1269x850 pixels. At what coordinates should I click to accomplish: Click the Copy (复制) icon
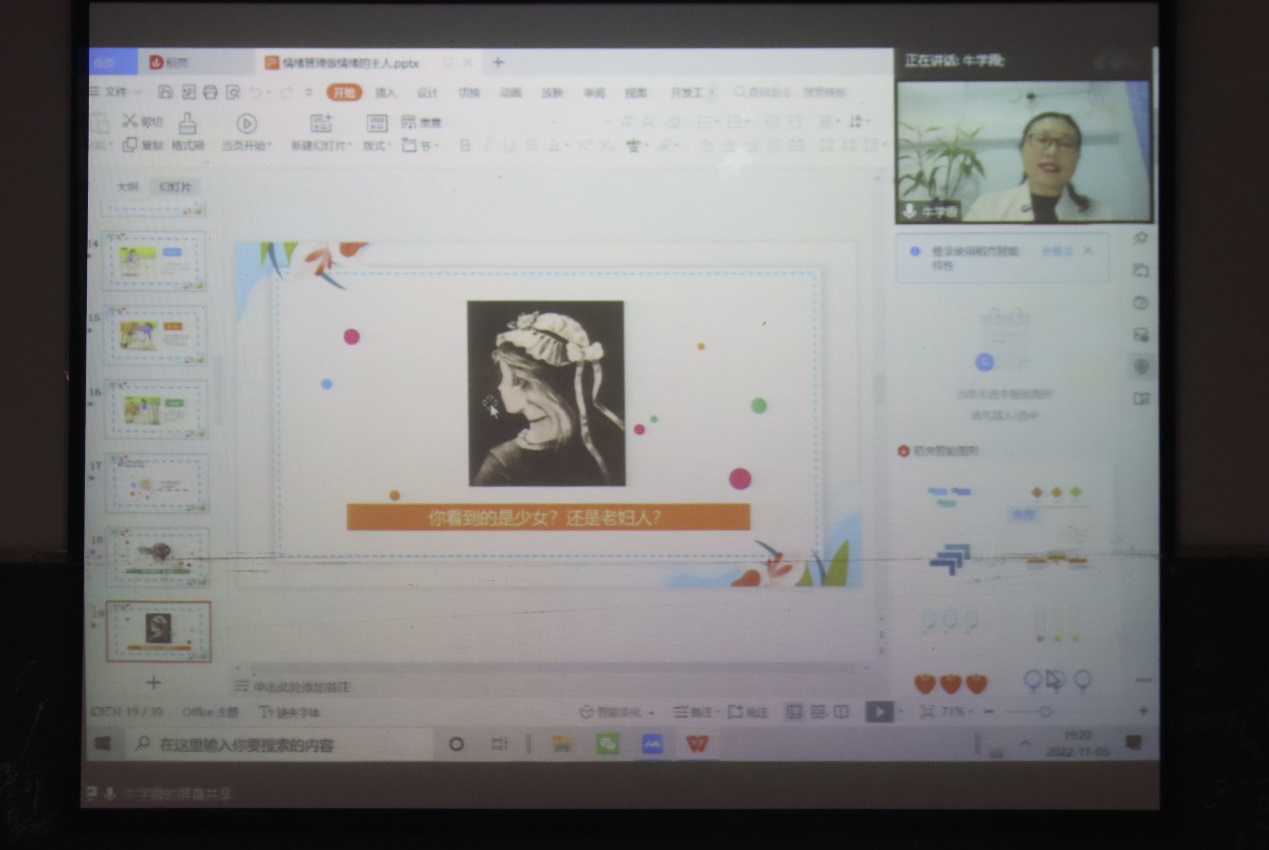click(x=130, y=145)
